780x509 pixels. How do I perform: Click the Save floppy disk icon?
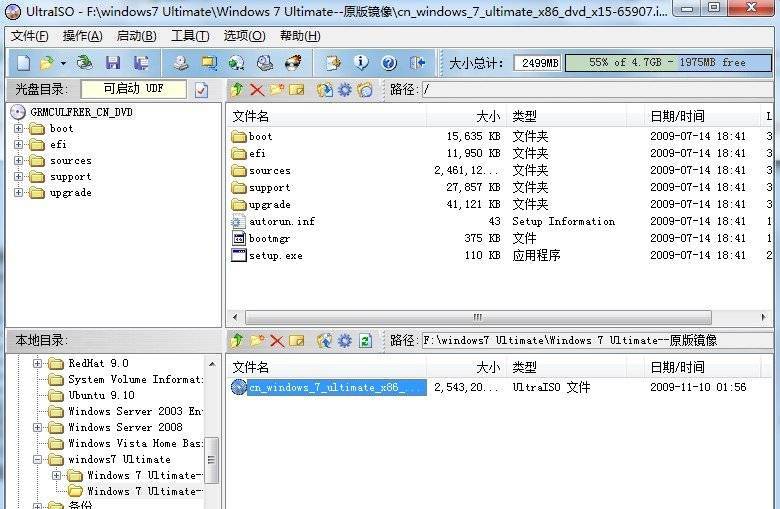(x=113, y=63)
